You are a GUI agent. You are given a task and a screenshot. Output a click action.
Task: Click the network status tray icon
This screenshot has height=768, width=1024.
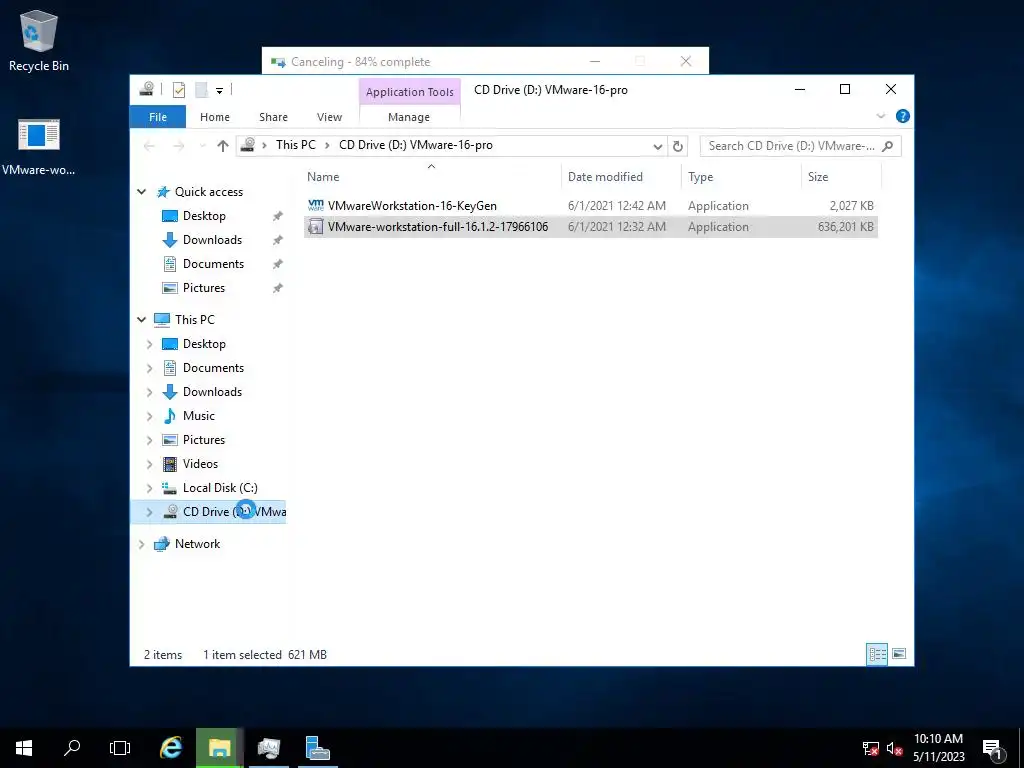tap(871, 748)
